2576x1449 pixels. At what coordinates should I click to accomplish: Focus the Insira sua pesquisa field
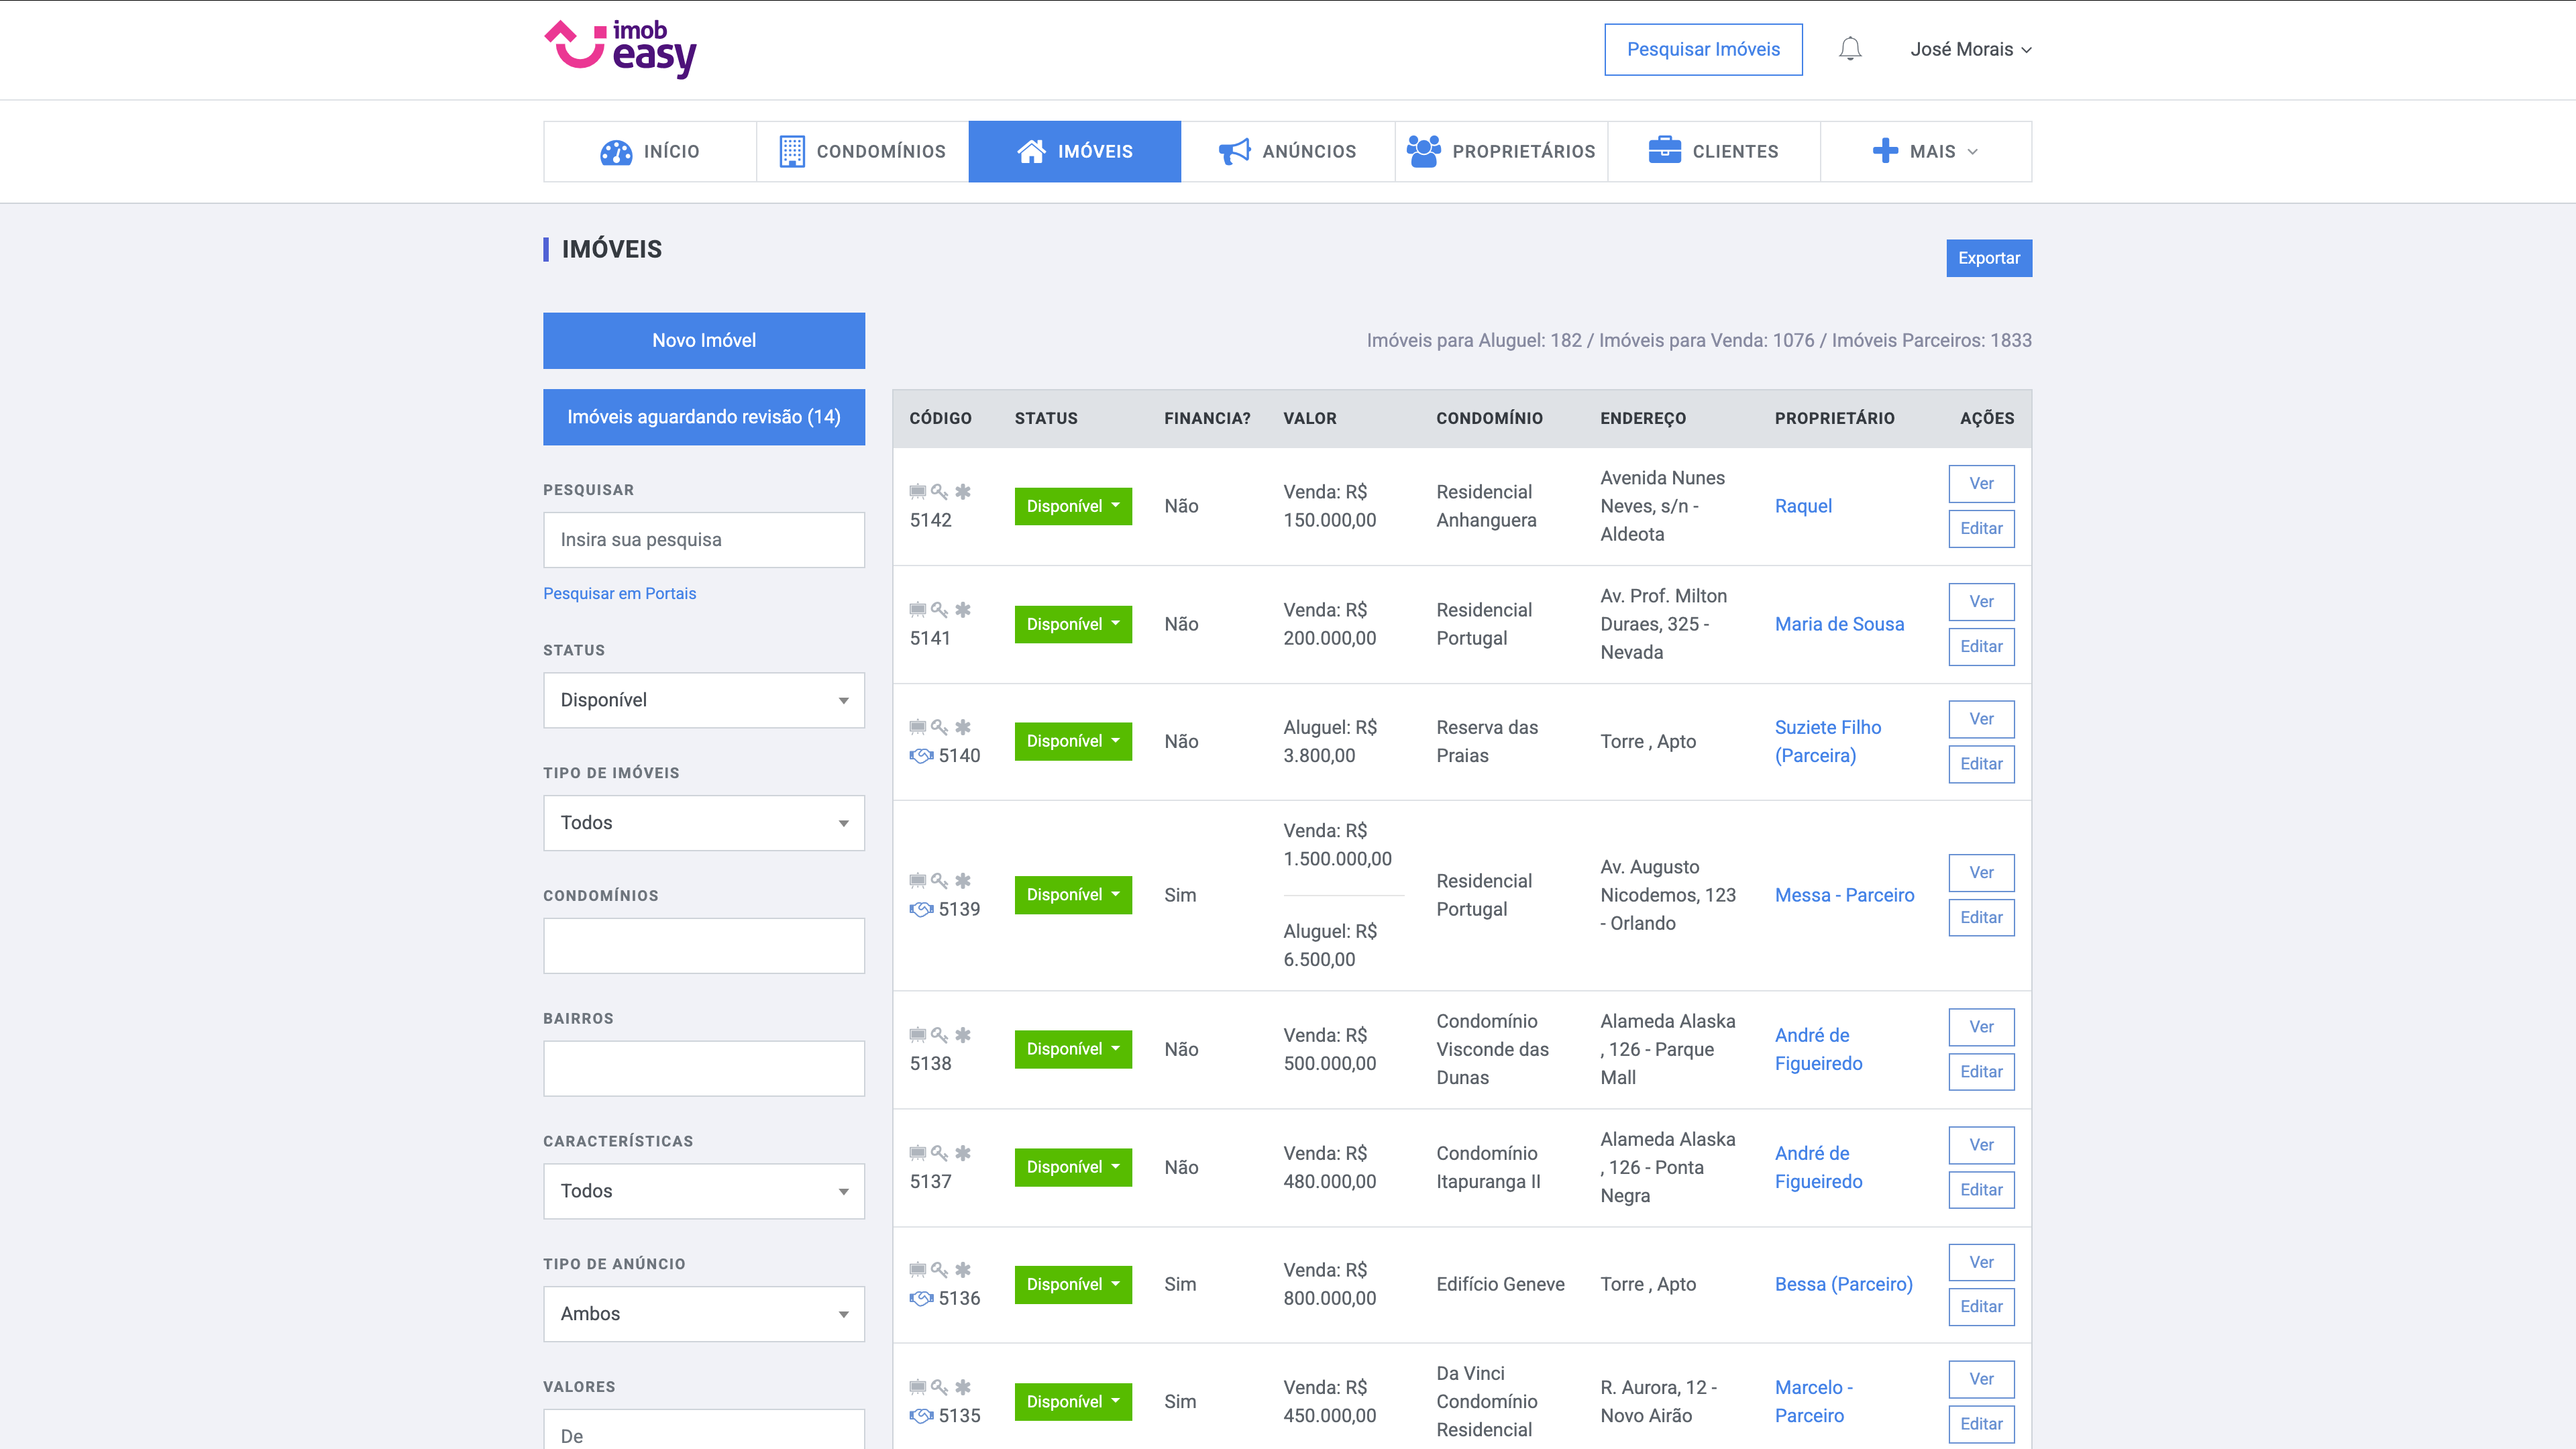click(x=703, y=540)
